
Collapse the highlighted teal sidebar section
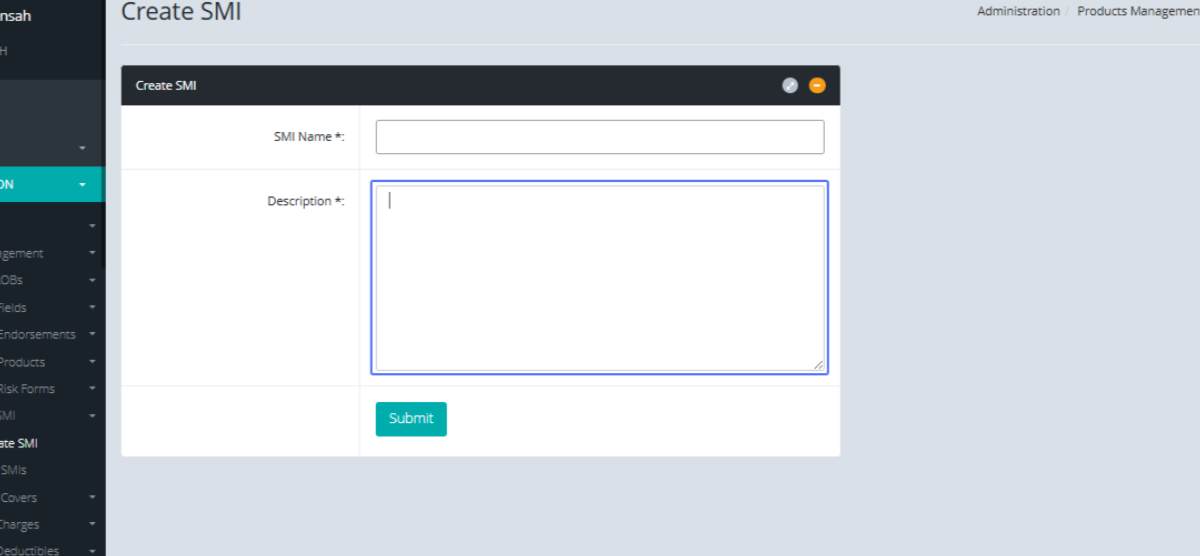point(82,185)
